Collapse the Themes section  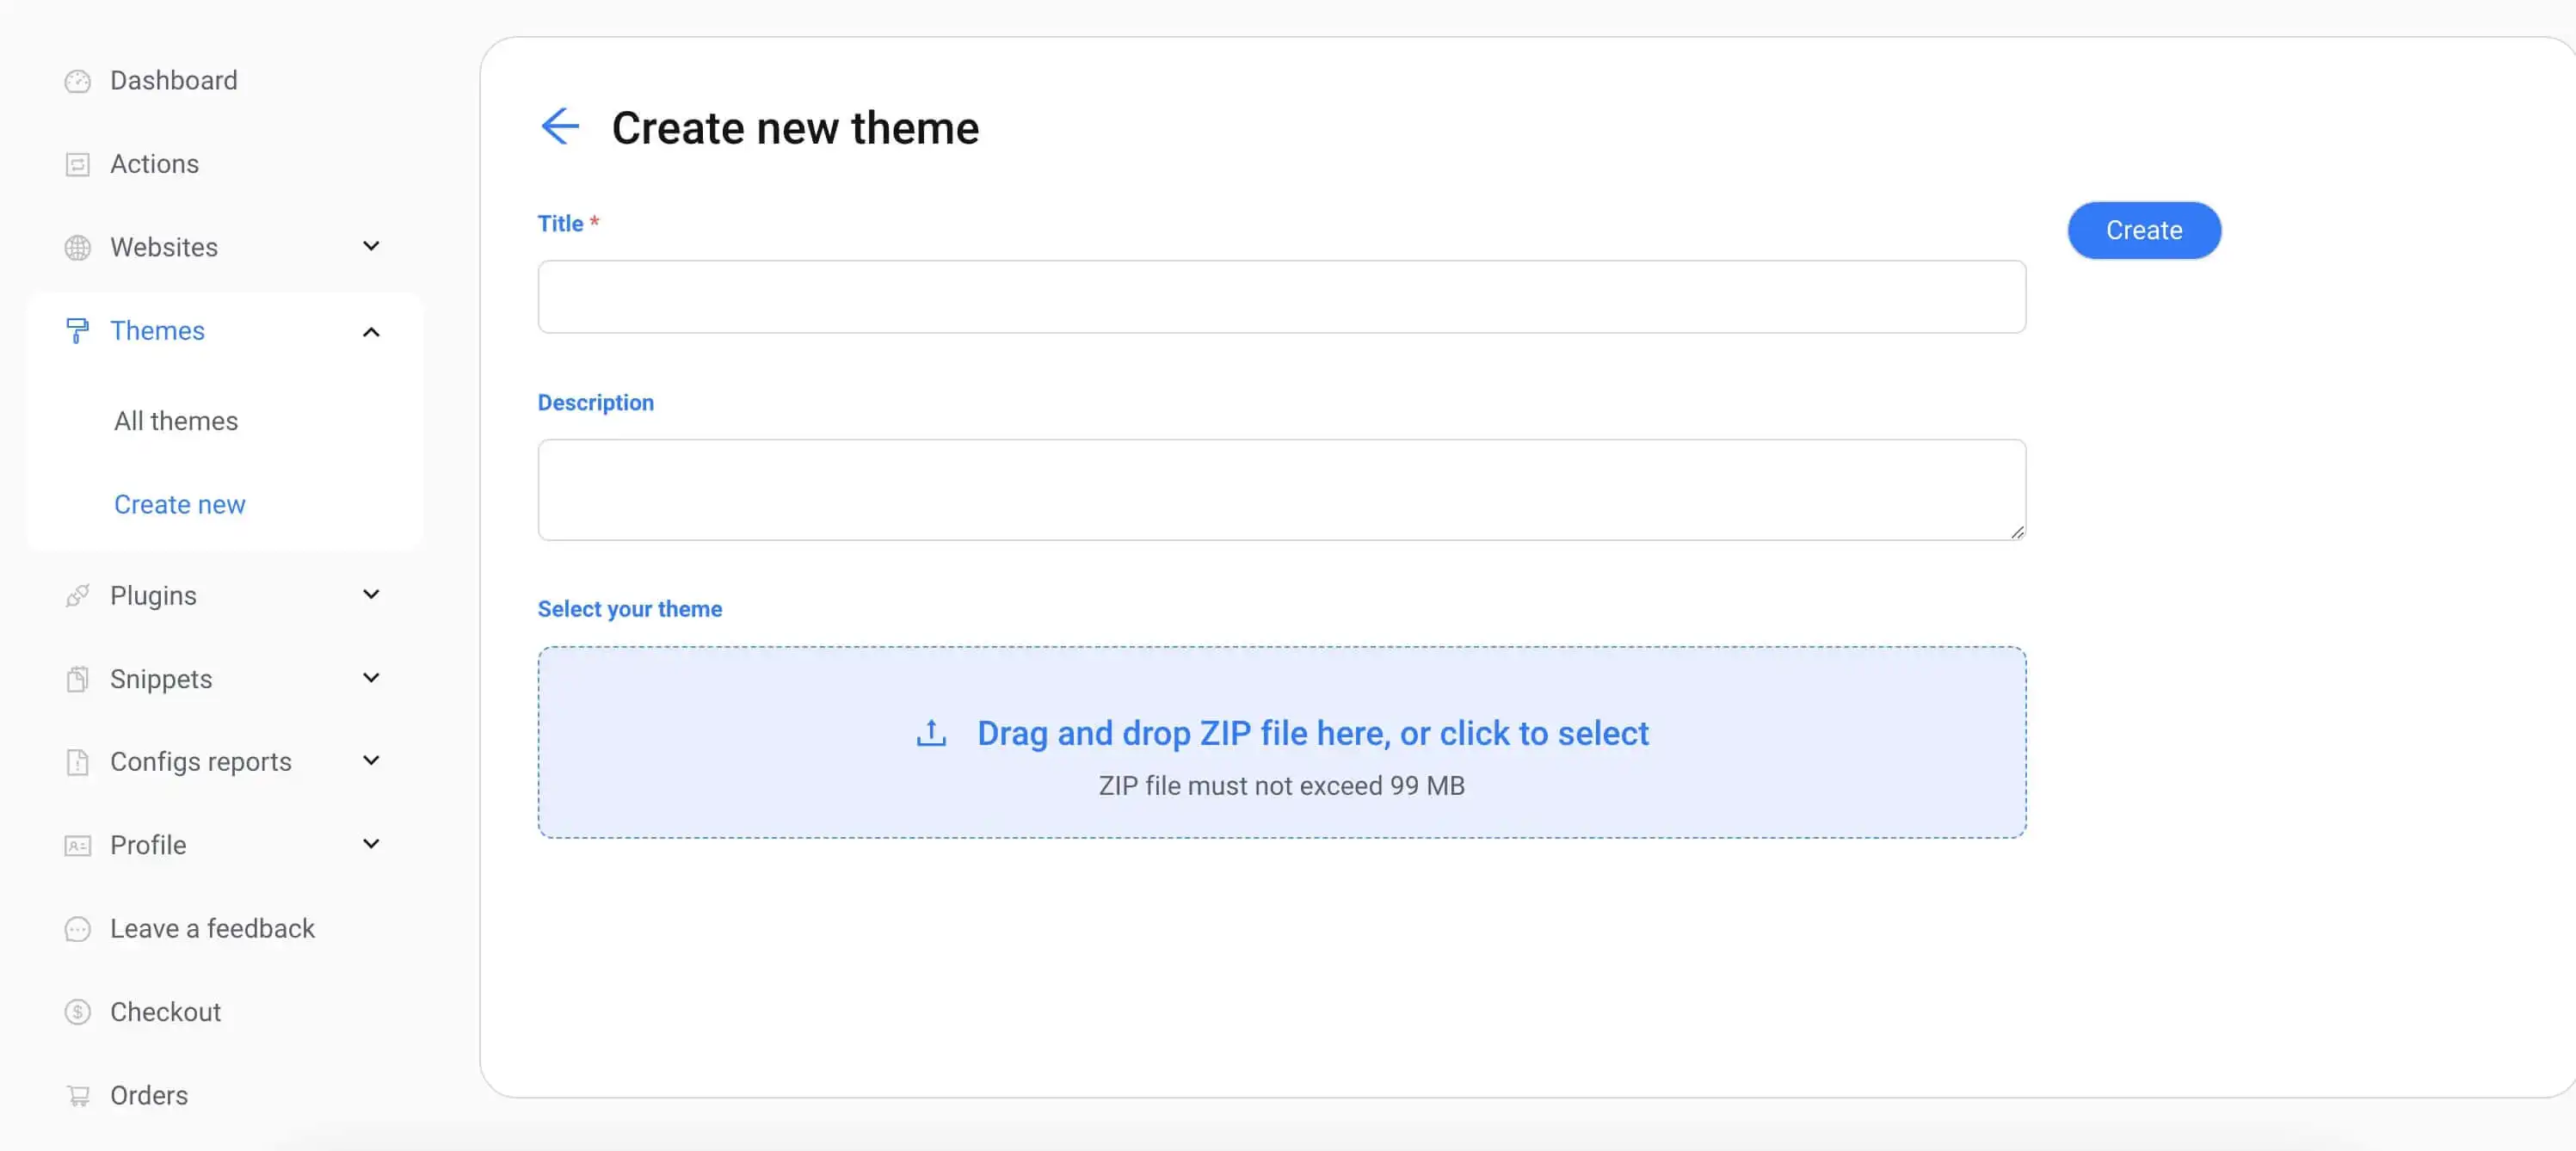[371, 331]
